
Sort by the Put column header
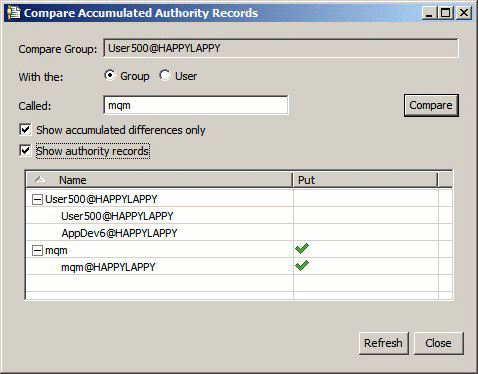(365, 180)
